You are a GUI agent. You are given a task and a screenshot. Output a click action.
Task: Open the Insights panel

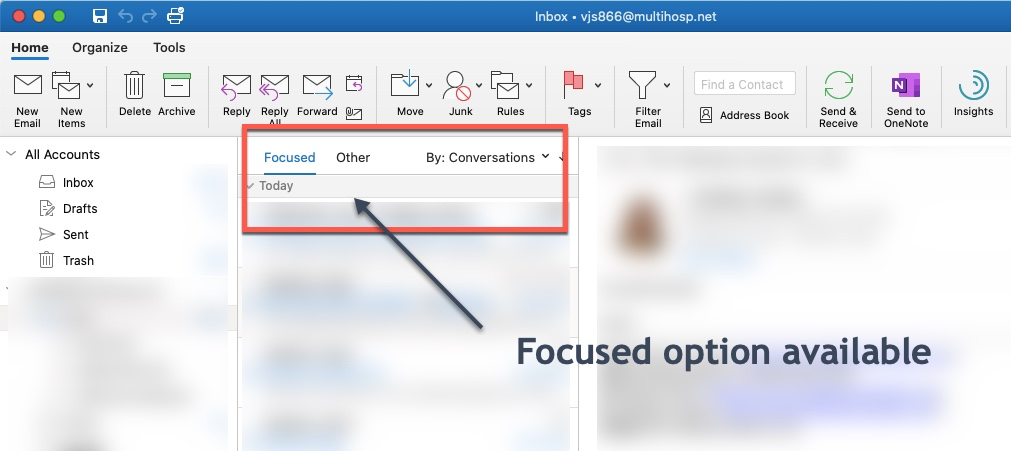tap(974, 95)
